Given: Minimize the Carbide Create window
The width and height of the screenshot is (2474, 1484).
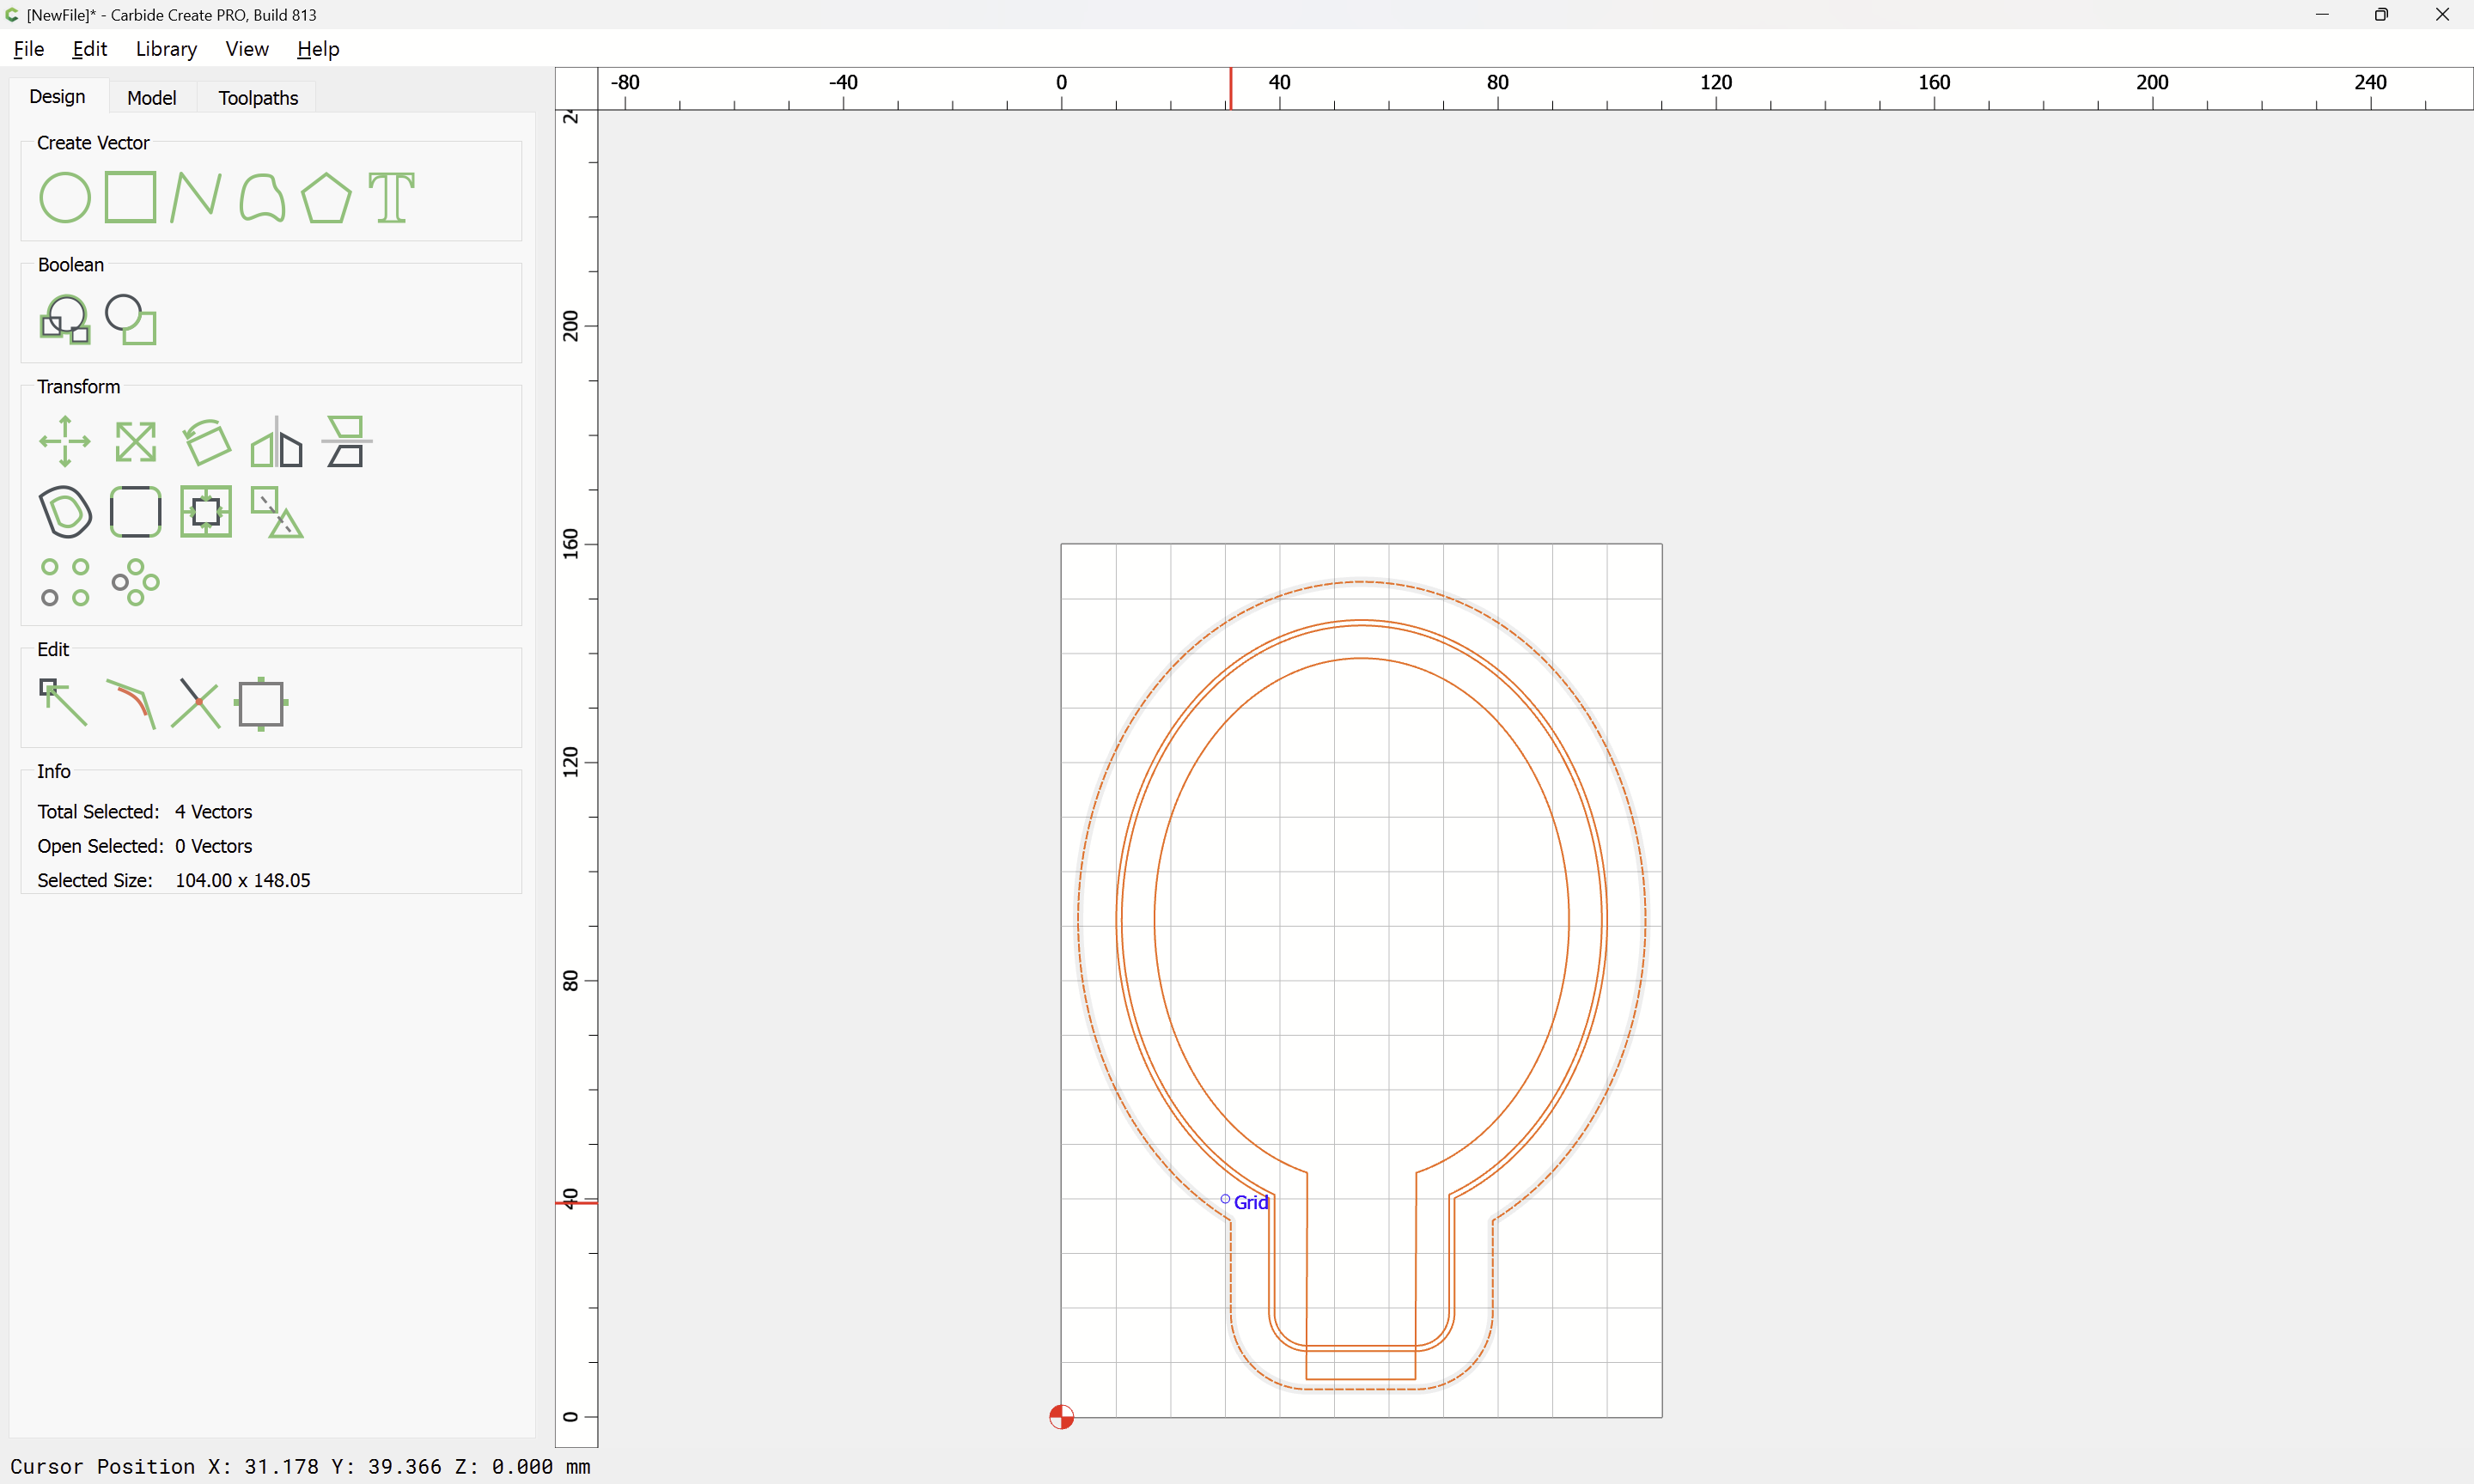Looking at the screenshot, I should (2322, 14).
